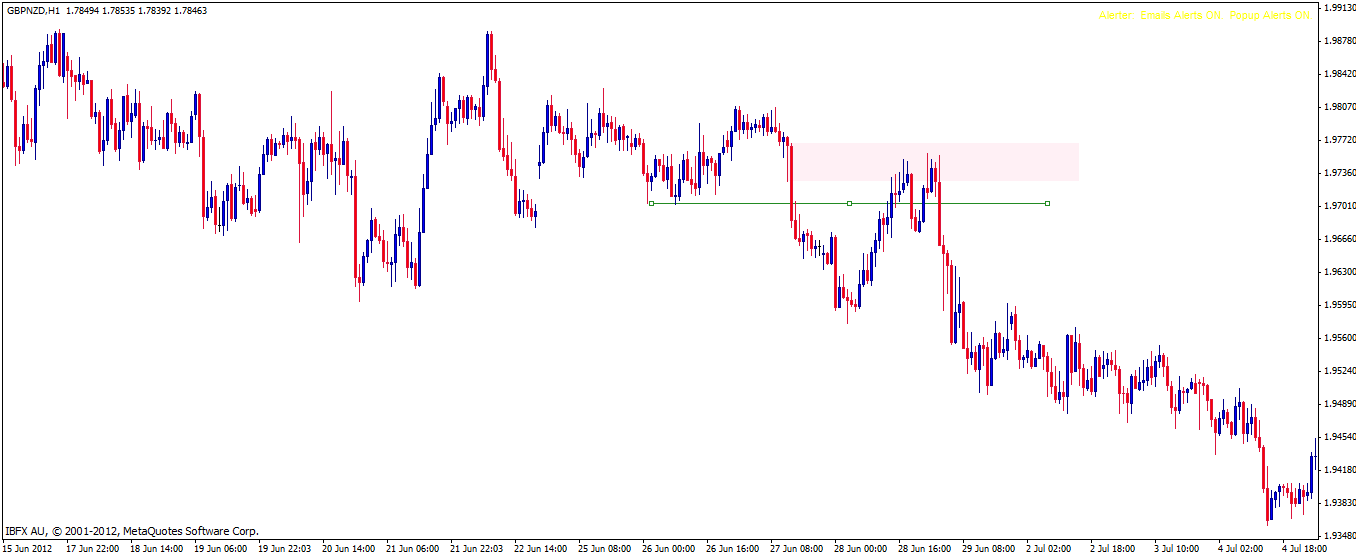Click the yellow Alerter alerts status text
The height and width of the screenshot is (556, 1356).
coord(1203,16)
